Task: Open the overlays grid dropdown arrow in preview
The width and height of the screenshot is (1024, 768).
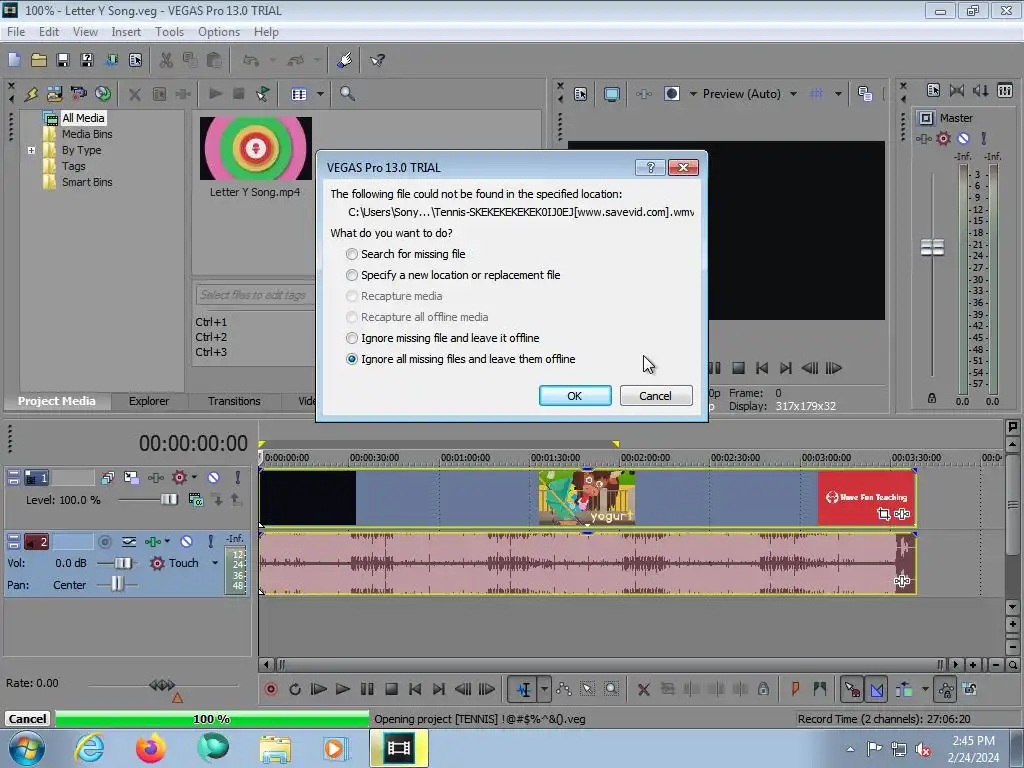Action: tap(838, 94)
